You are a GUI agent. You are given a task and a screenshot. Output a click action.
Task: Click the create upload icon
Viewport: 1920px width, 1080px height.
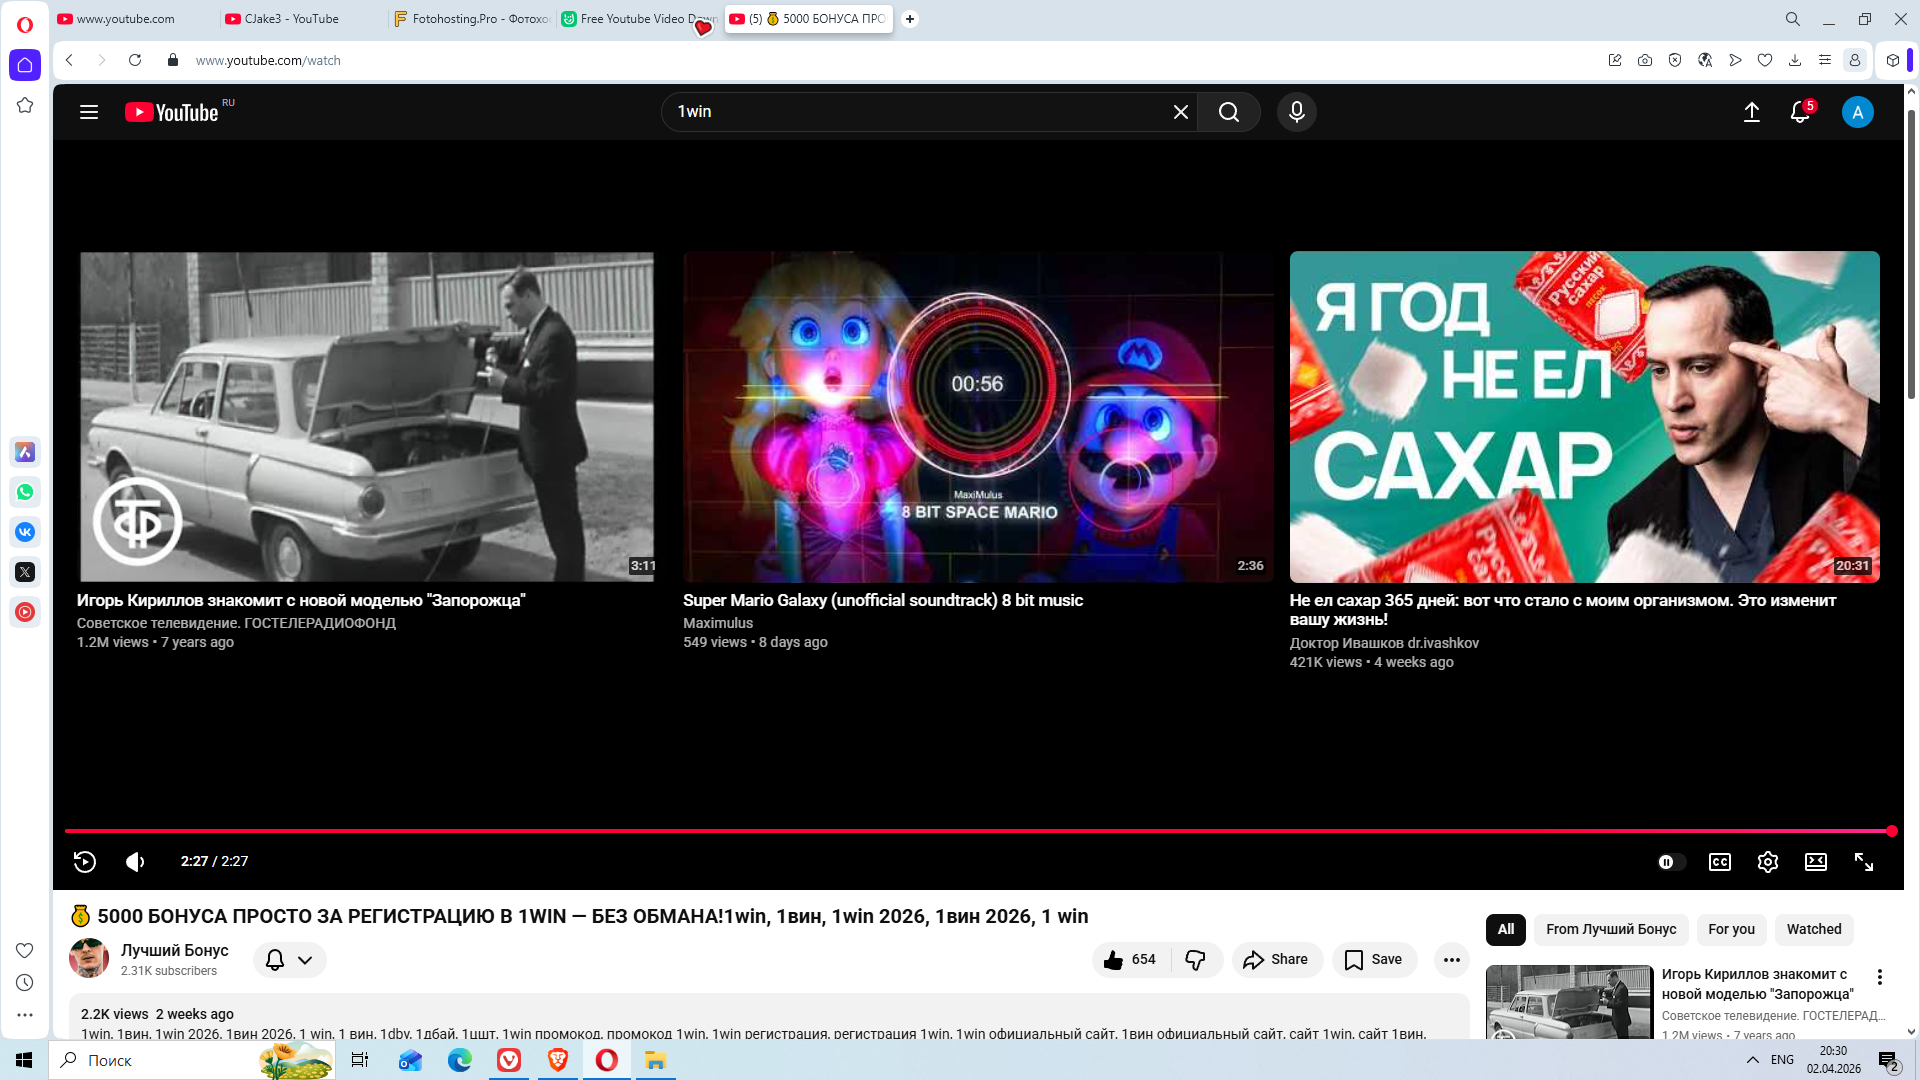(1751, 112)
